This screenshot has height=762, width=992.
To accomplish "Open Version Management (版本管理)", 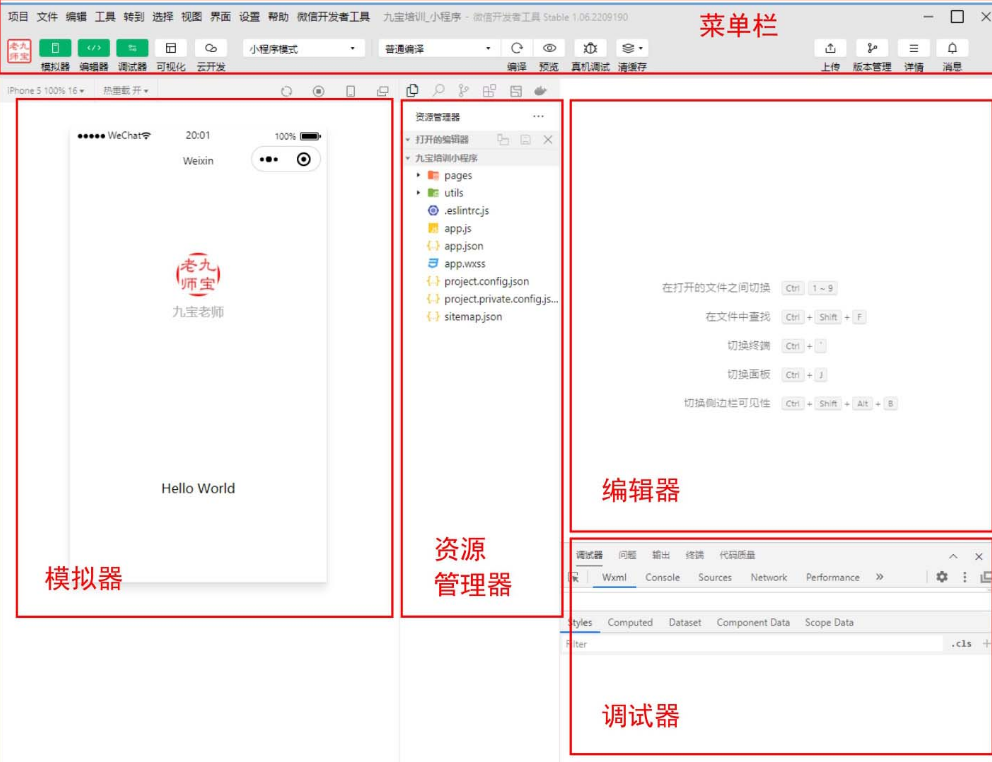I will click(x=872, y=48).
